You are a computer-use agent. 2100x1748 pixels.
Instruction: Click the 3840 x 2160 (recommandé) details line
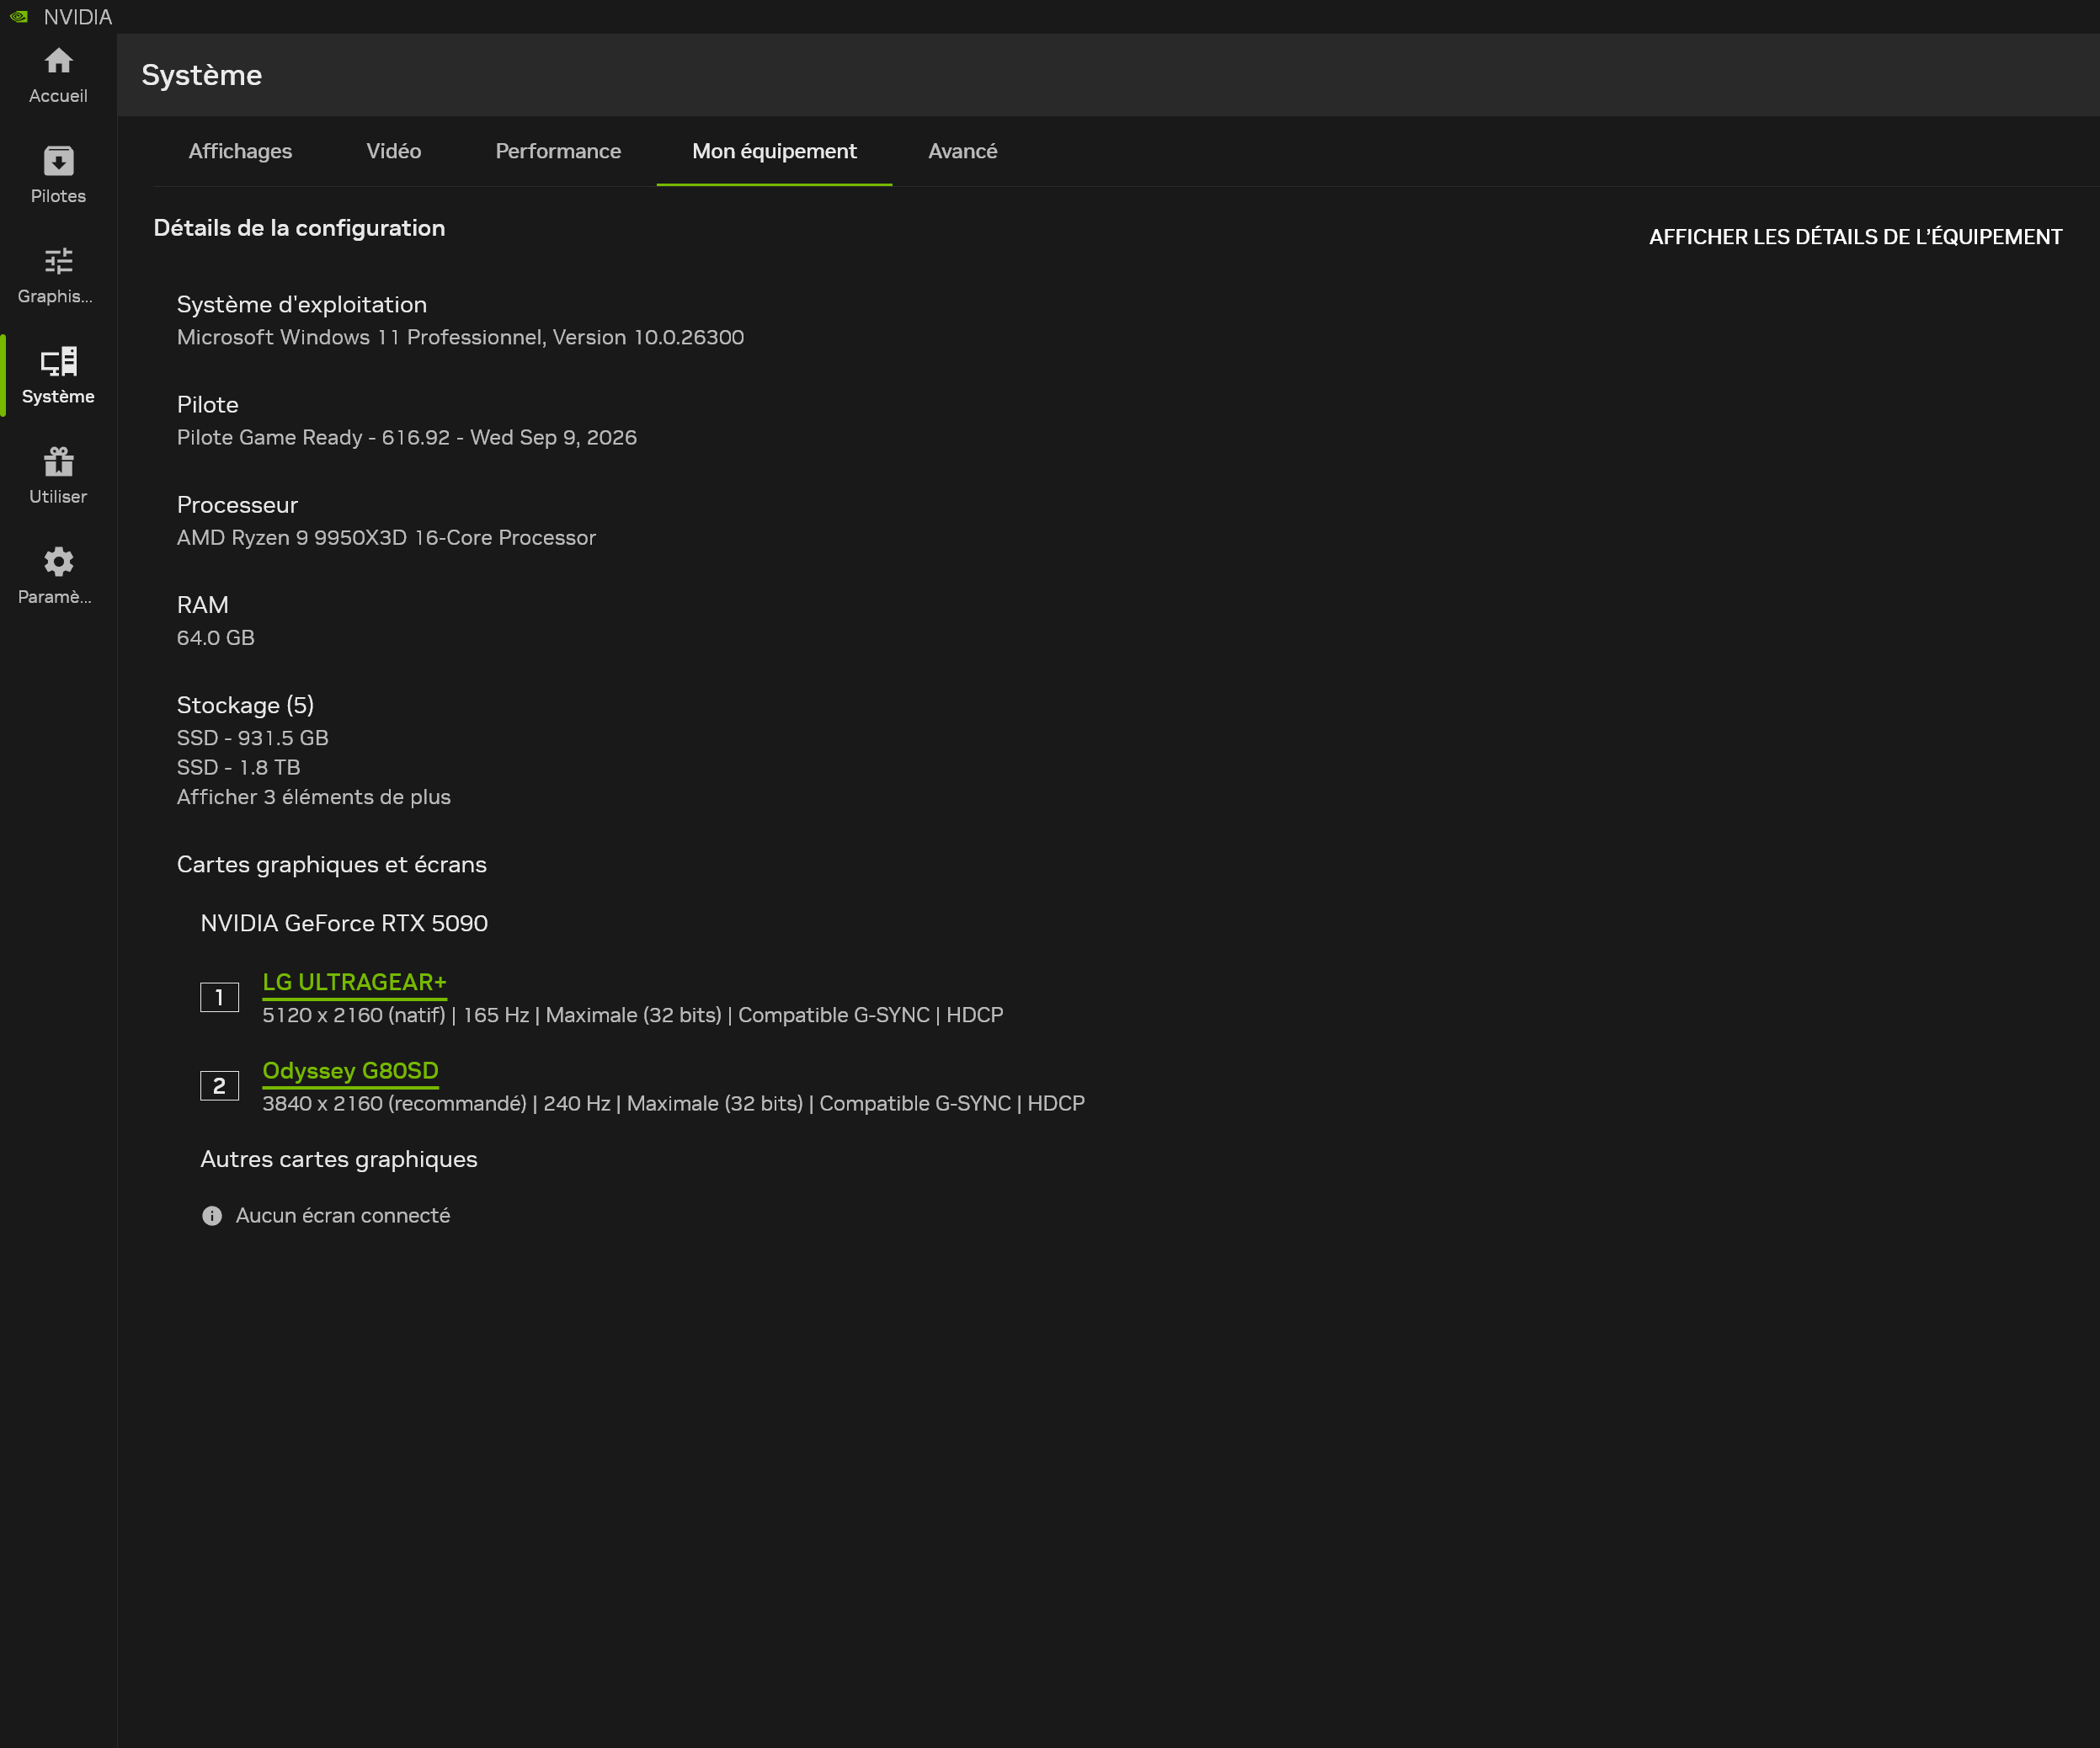[x=673, y=1103]
